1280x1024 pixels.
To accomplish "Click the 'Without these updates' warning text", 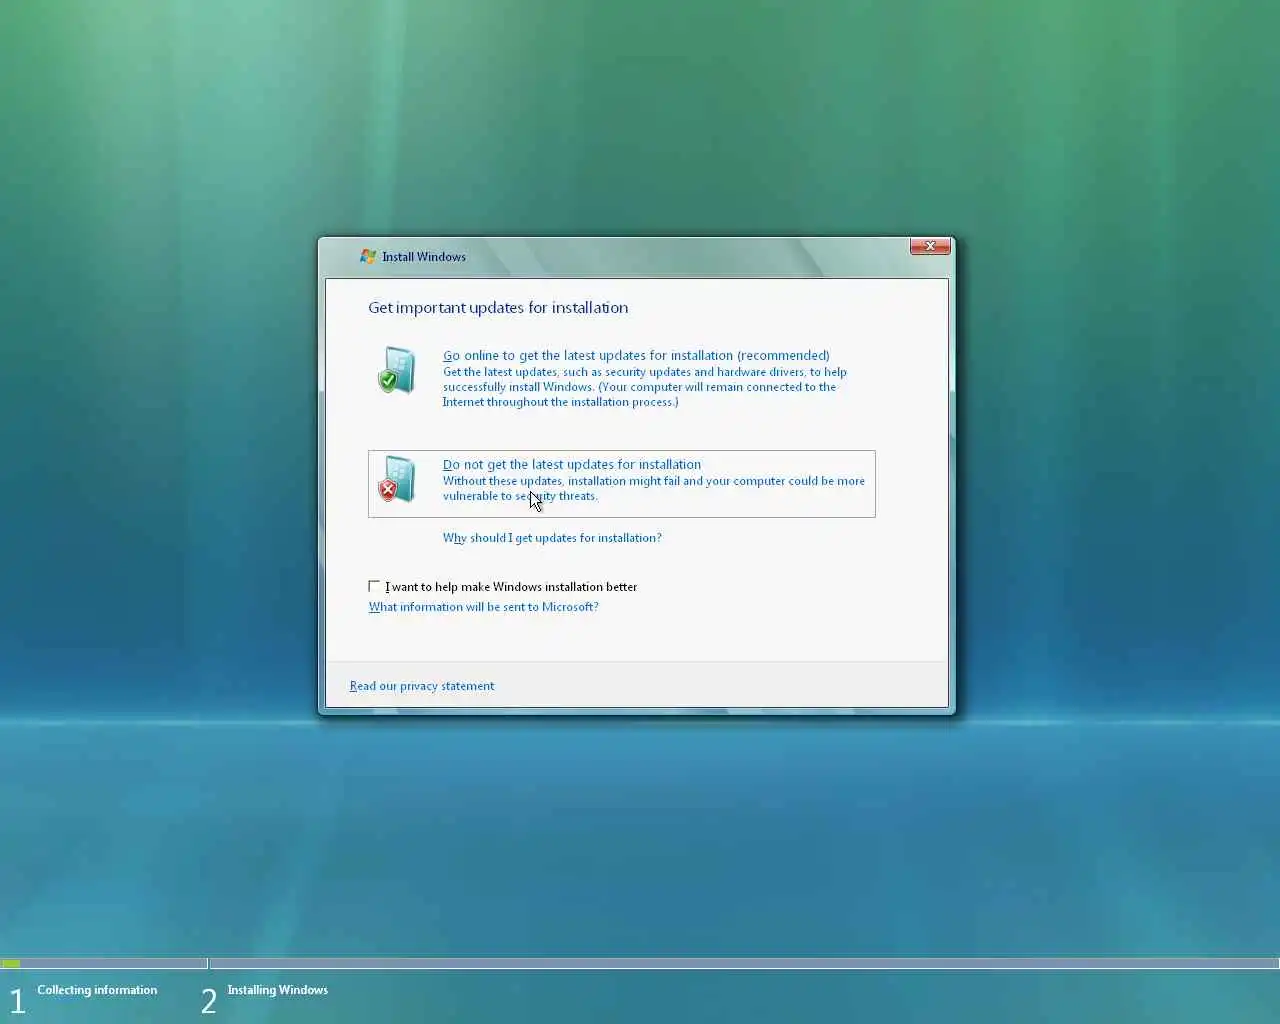I will click(654, 488).
